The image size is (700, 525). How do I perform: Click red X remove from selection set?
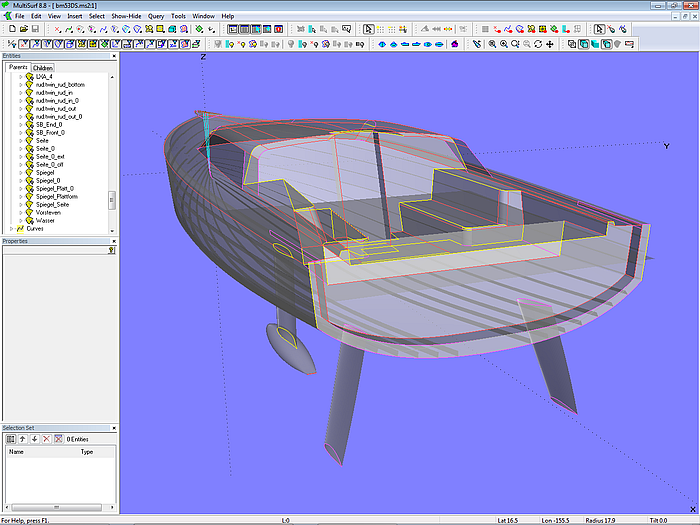(46, 439)
